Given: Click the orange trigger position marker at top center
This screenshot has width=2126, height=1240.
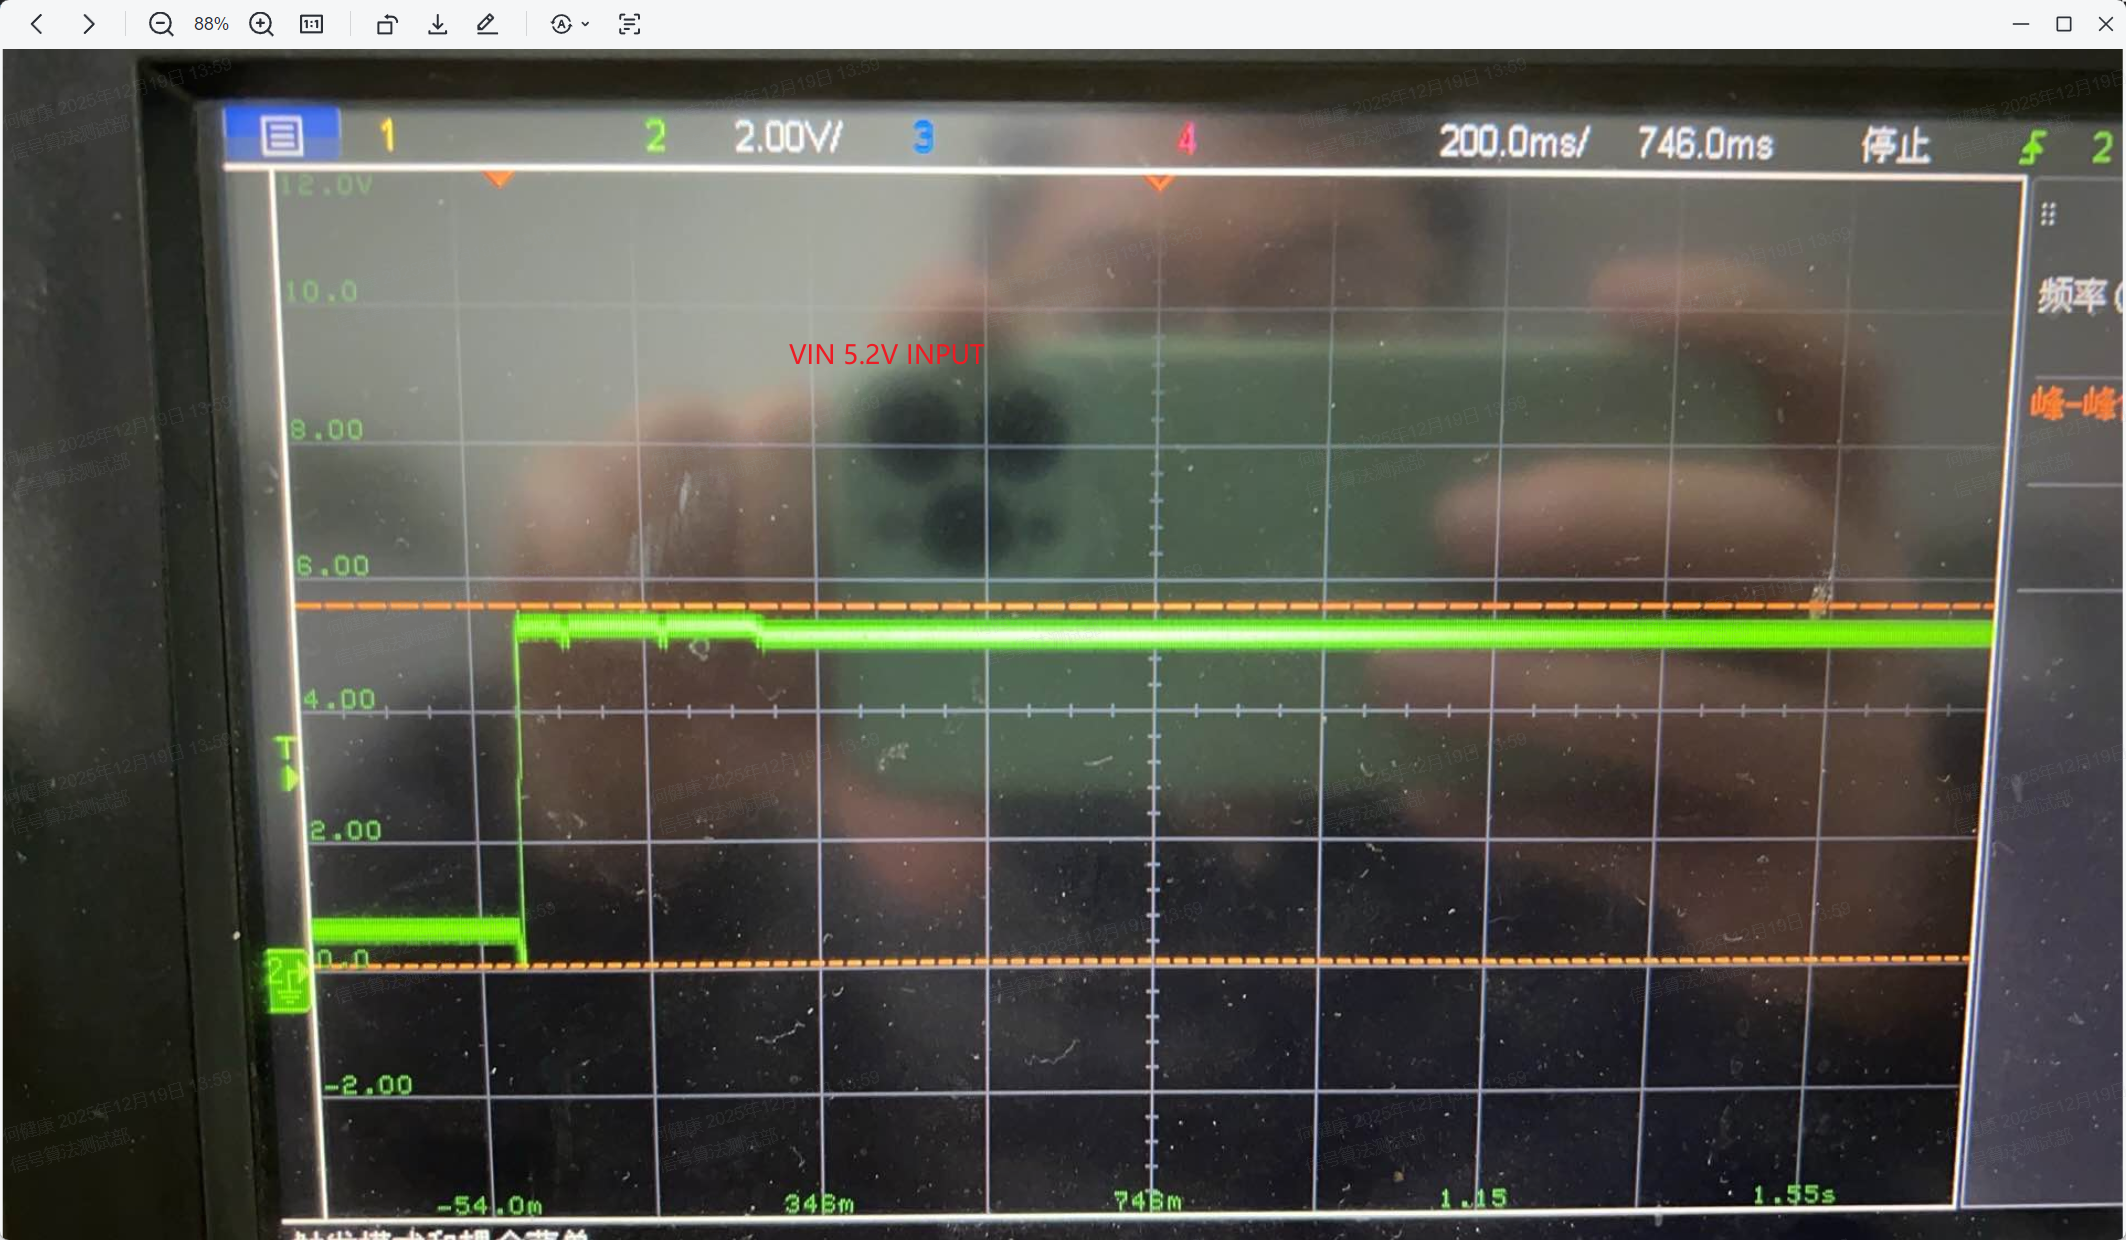Looking at the screenshot, I should tap(1159, 183).
